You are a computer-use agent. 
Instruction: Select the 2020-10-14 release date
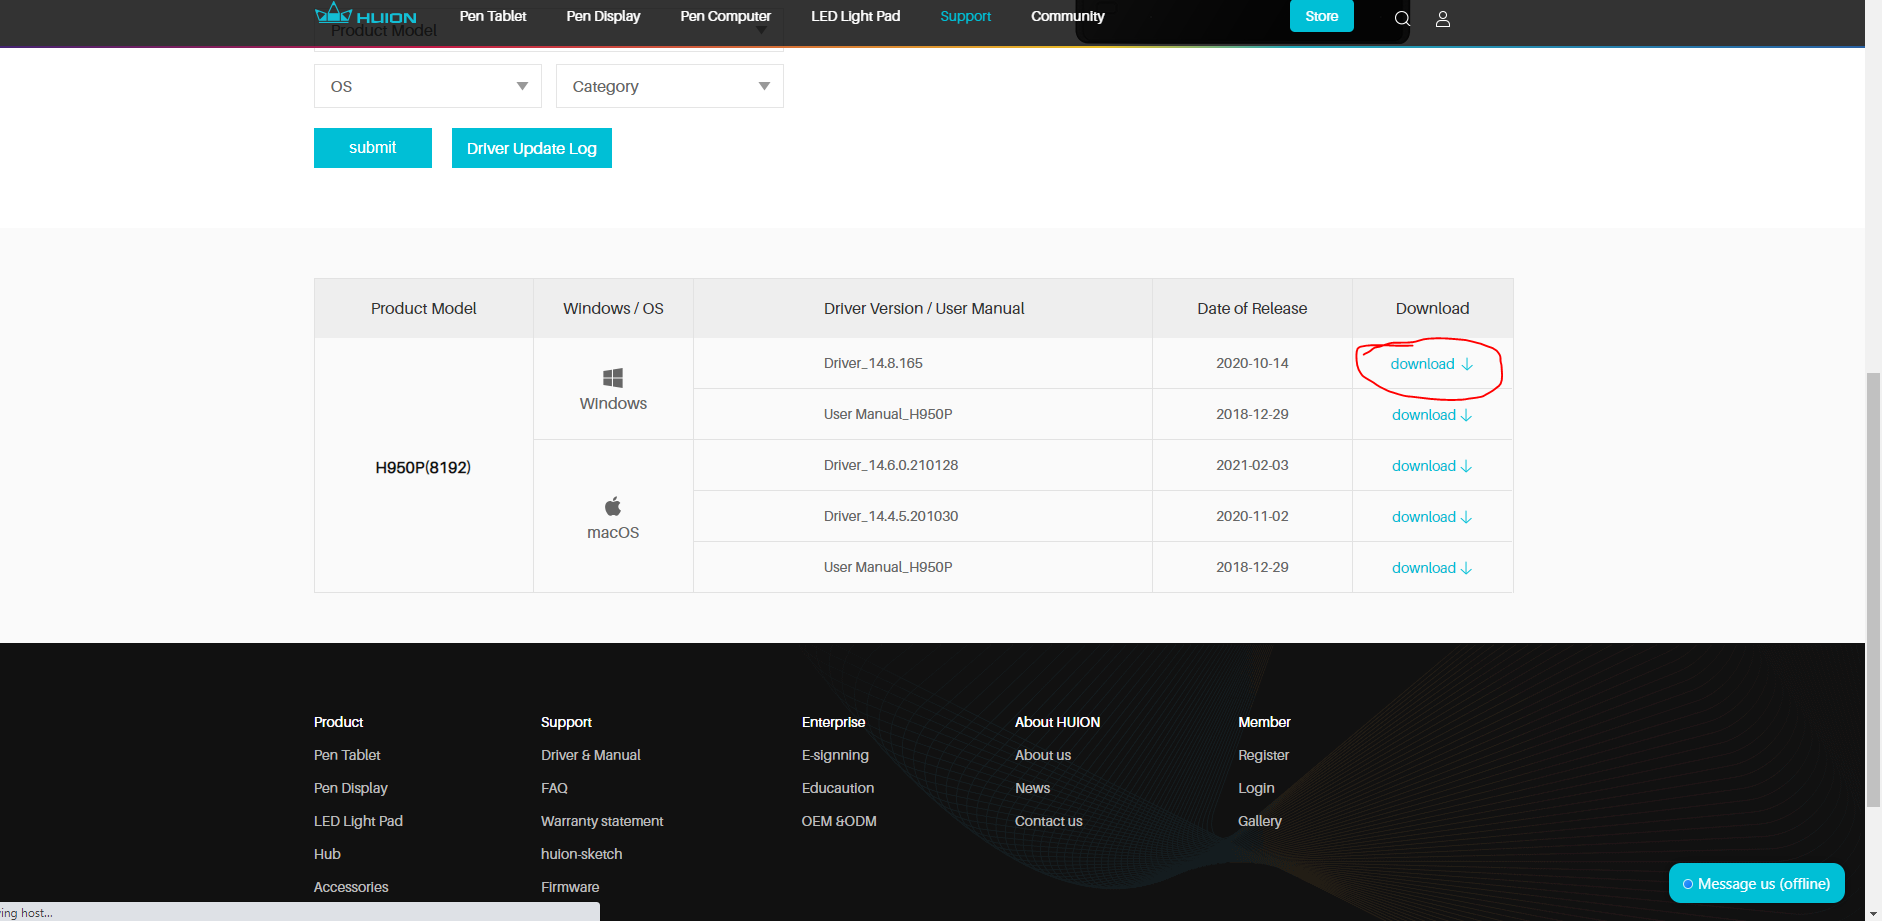coord(1252,363)
